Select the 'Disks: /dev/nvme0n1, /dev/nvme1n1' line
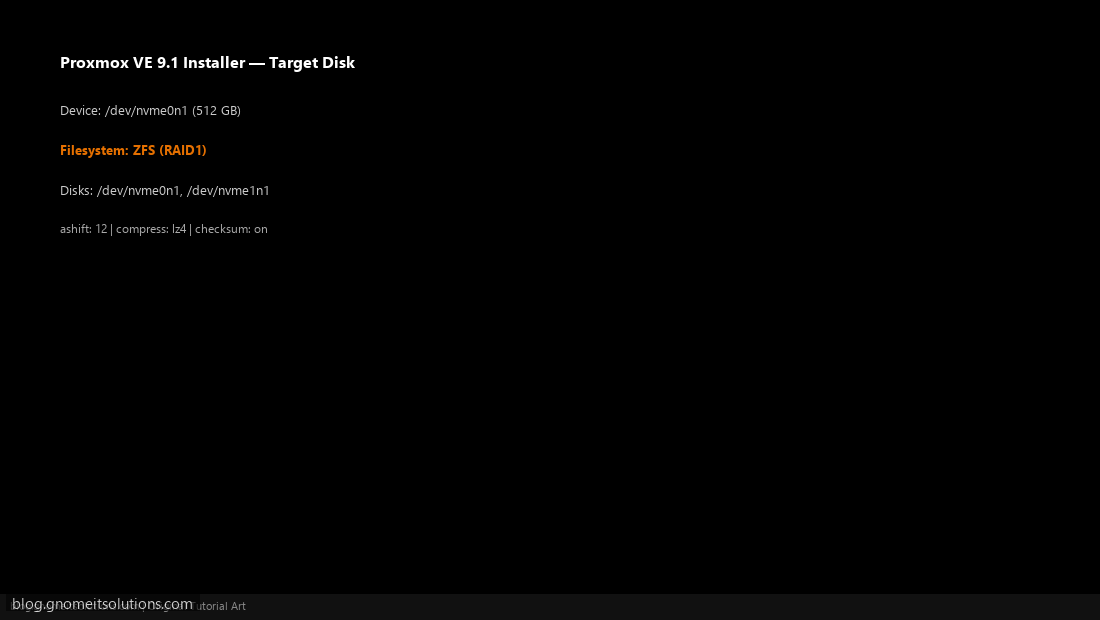Viewport: 1100px width, 620px height. click(x=165, y=191)
